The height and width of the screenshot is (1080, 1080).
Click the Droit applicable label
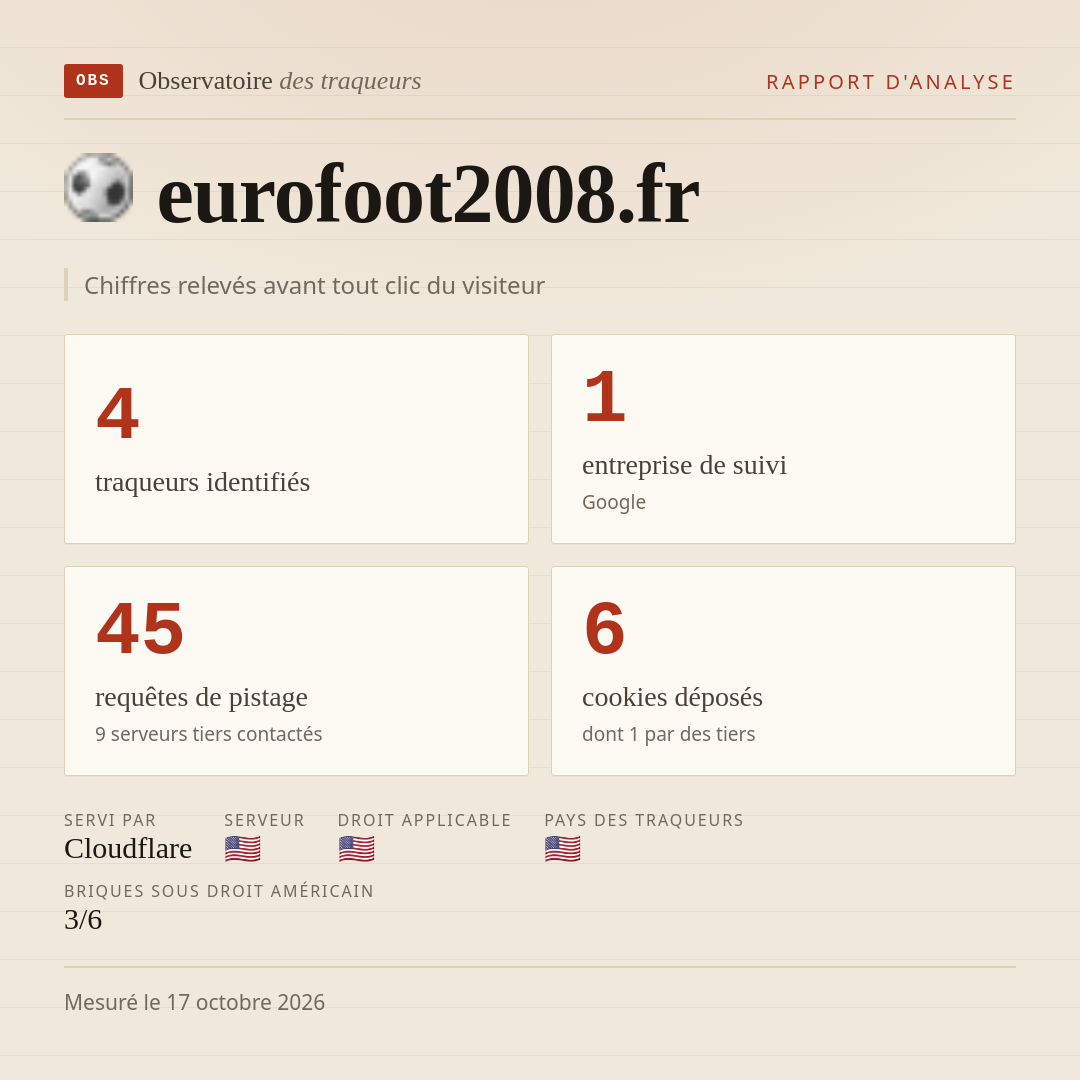(424, 820)
